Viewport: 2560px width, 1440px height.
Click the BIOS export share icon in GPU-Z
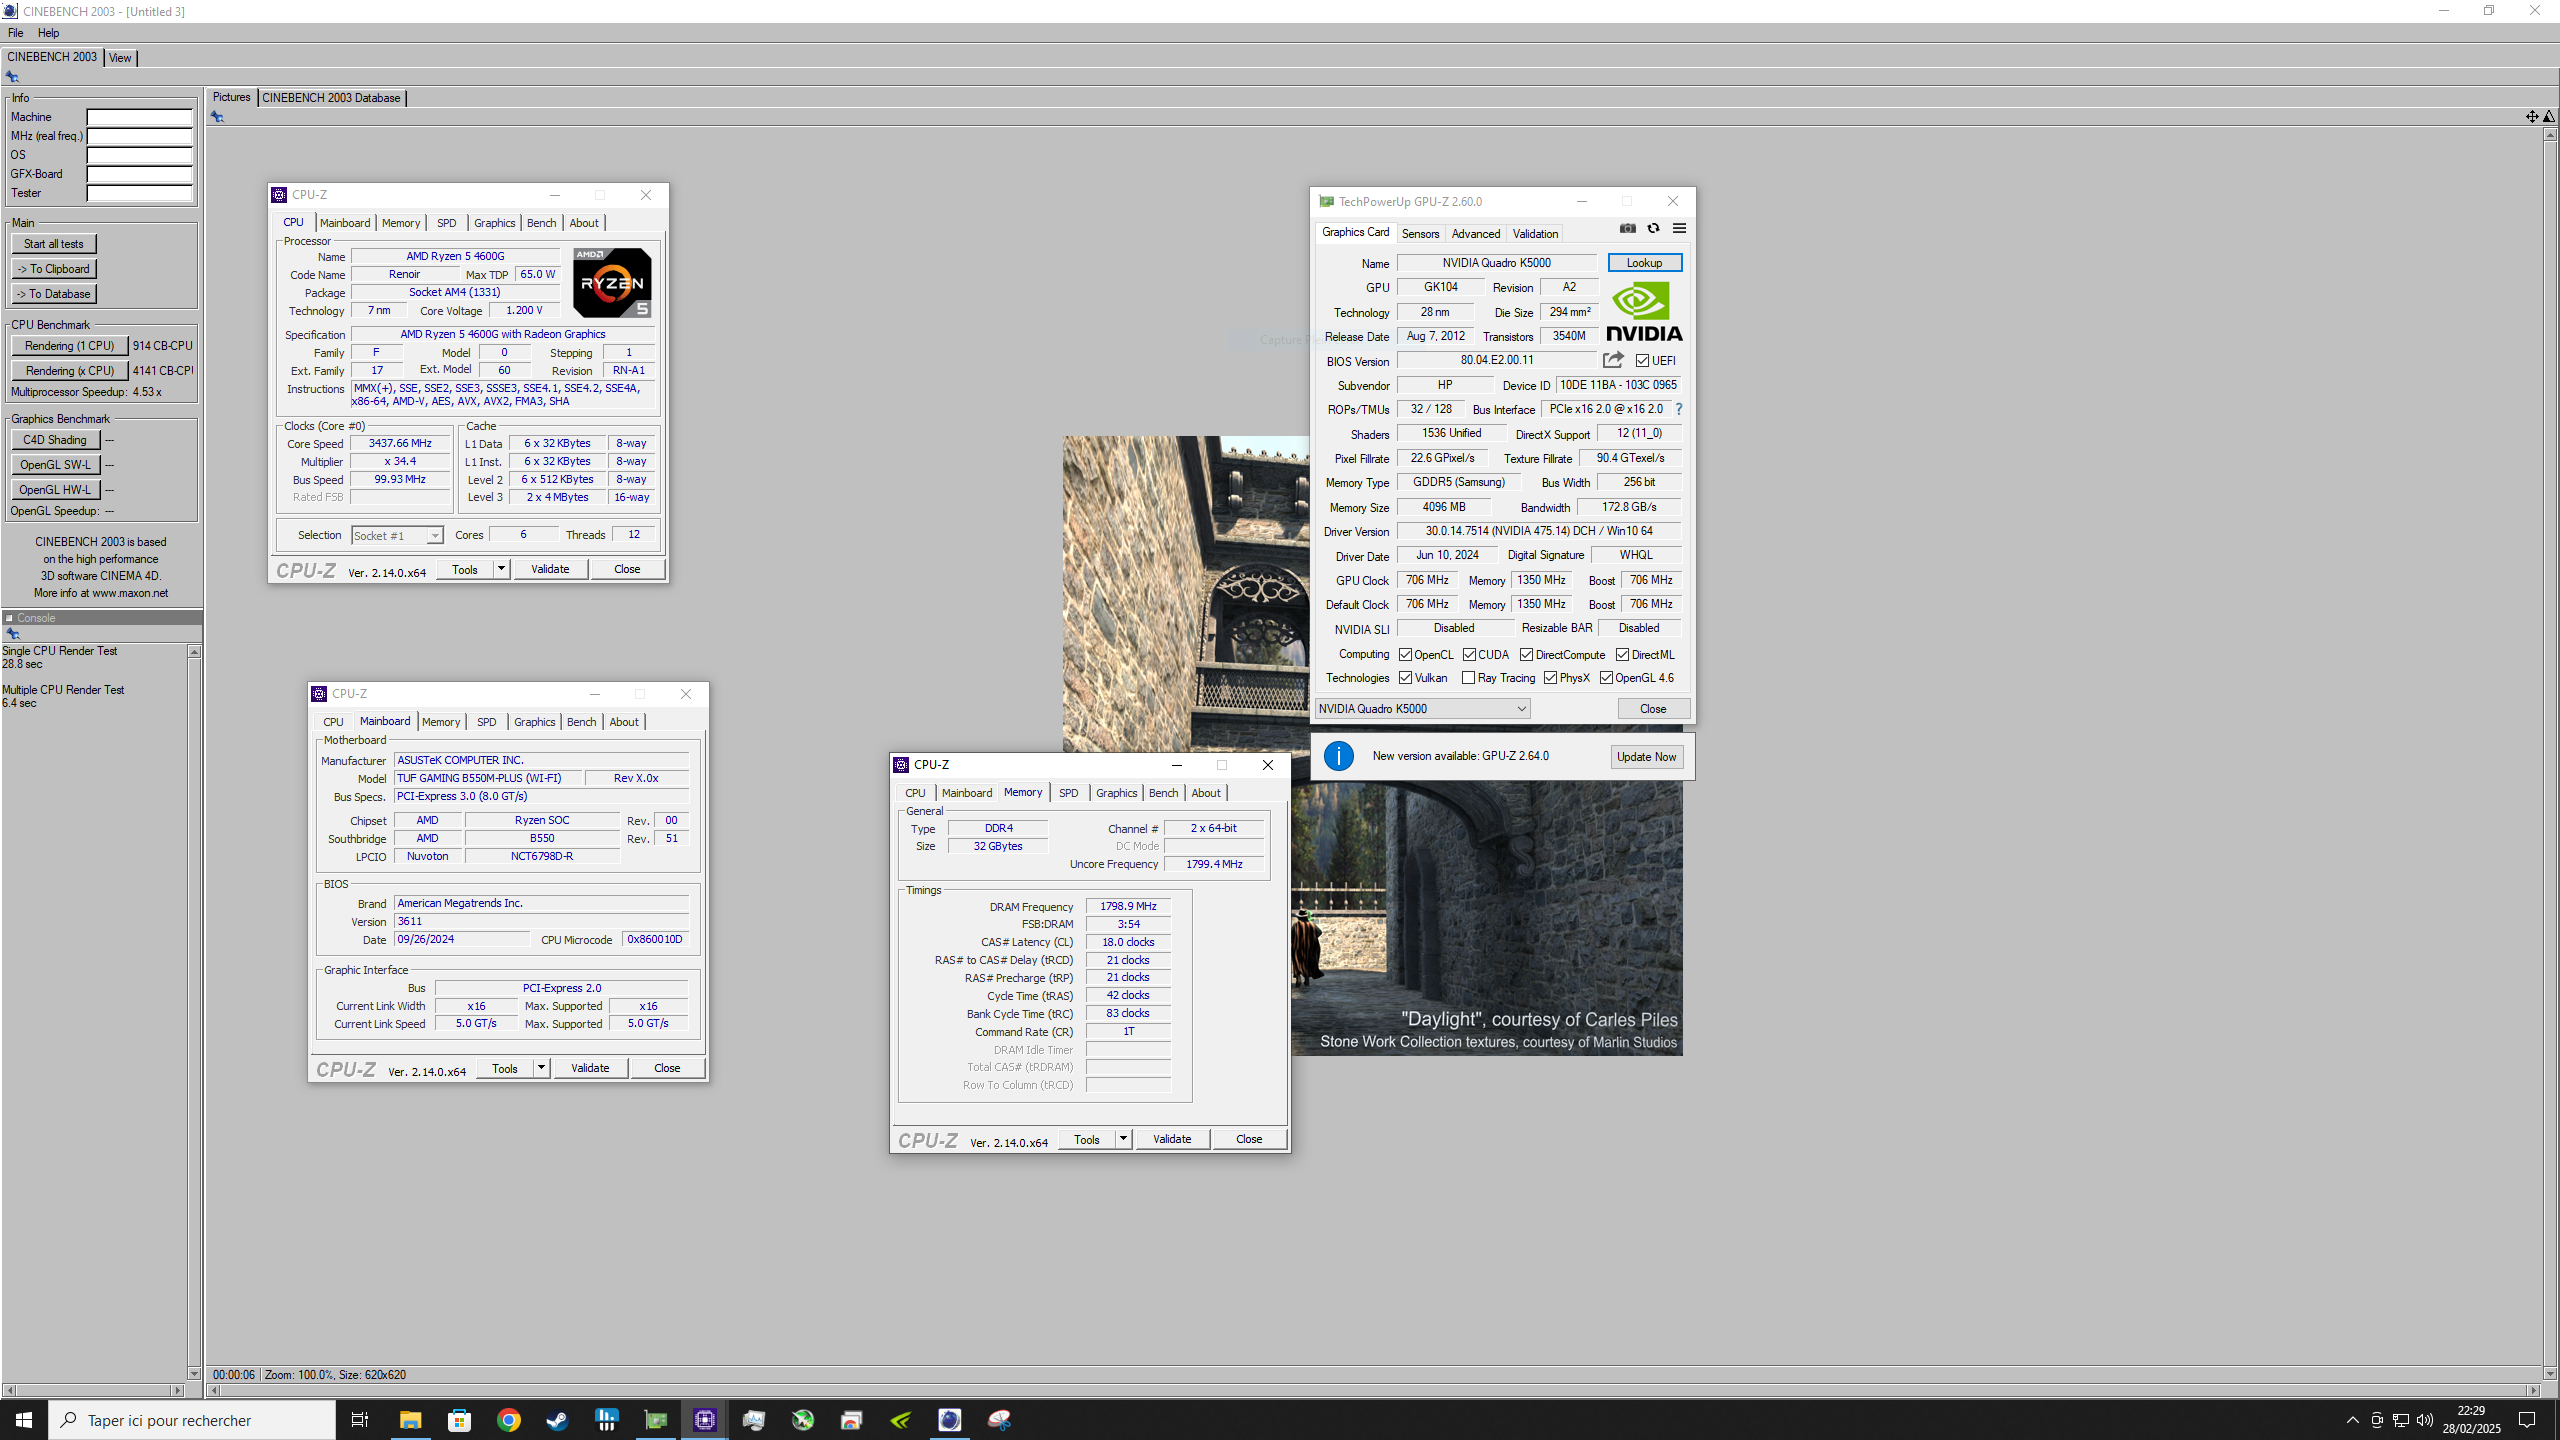pos(1613,360)
